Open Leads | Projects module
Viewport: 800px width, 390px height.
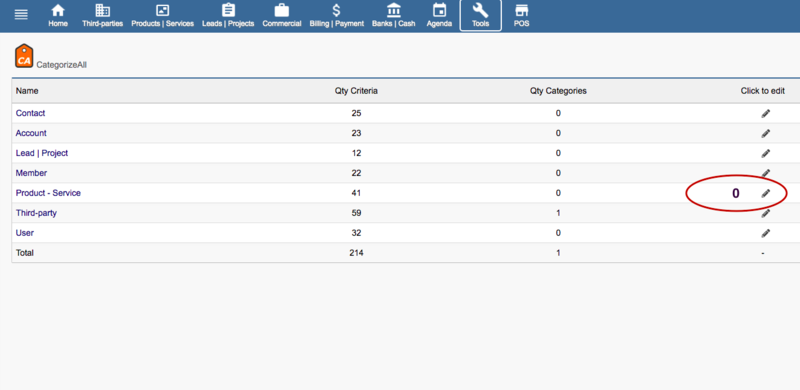pyautogui.click(x=228, y=15)
